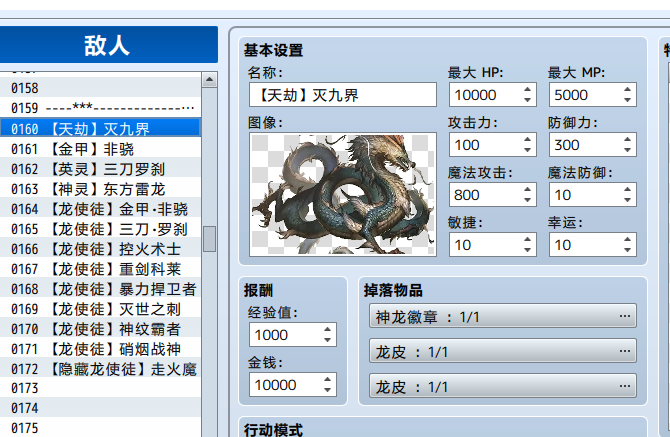670x437 pixels.
Task: Open the third drop item 龙皮 setting
Action: tap(503, 386)
